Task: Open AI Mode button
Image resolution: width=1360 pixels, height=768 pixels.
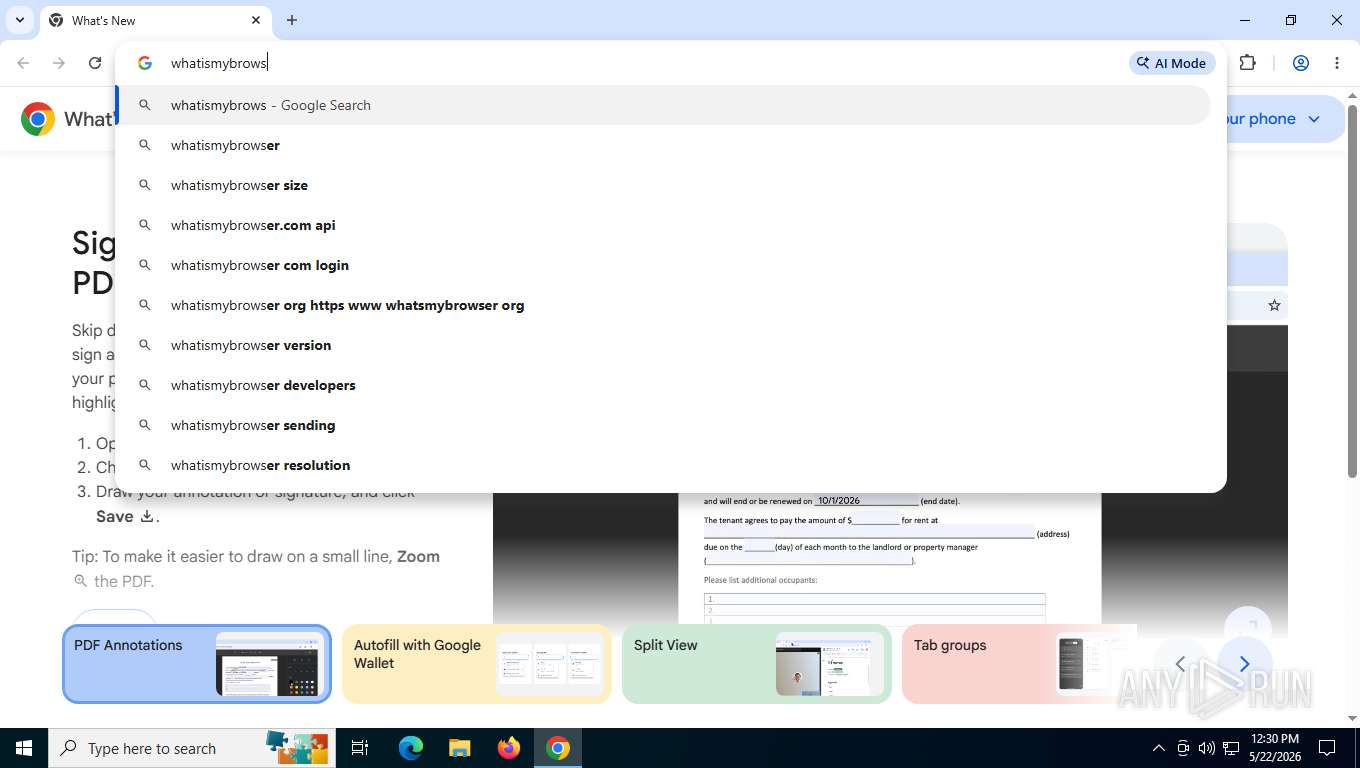Action: 1172,63
